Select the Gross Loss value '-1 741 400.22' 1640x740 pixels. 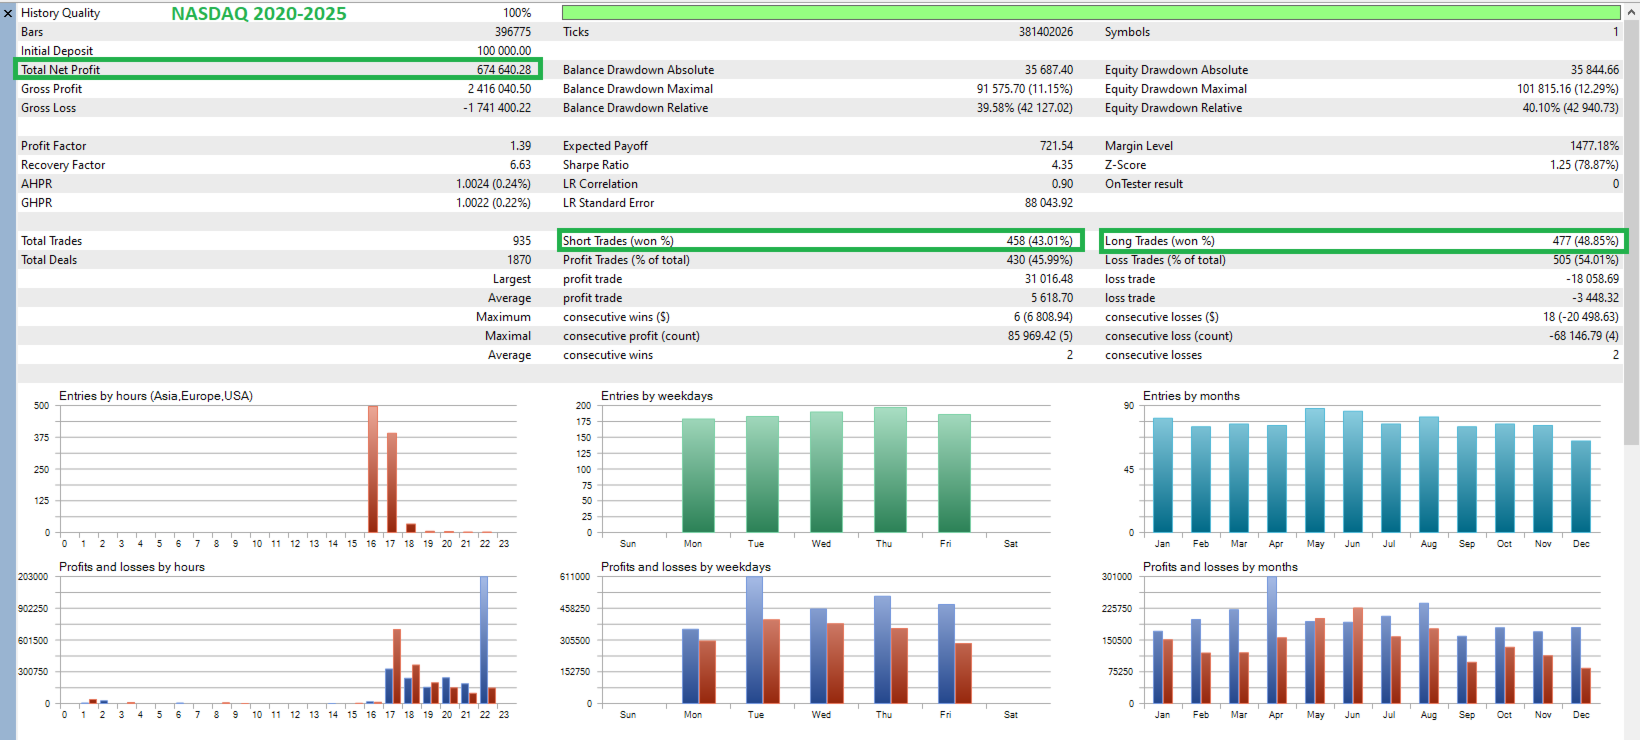click(497, 108)
